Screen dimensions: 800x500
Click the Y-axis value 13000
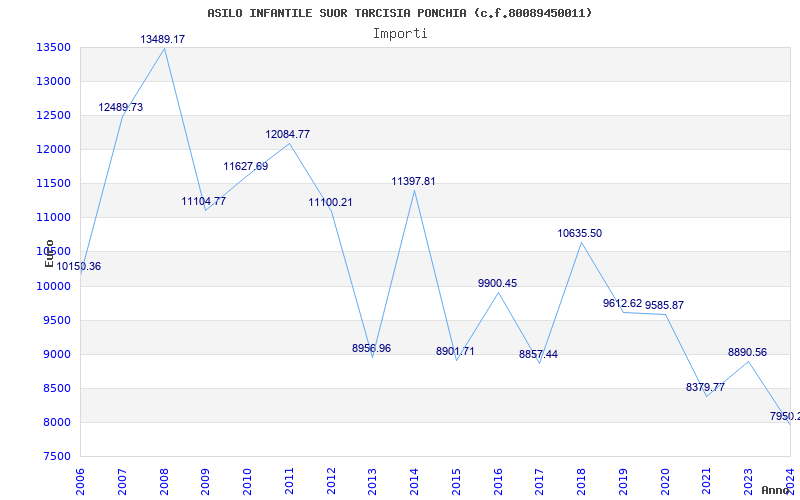coord(54,82)
